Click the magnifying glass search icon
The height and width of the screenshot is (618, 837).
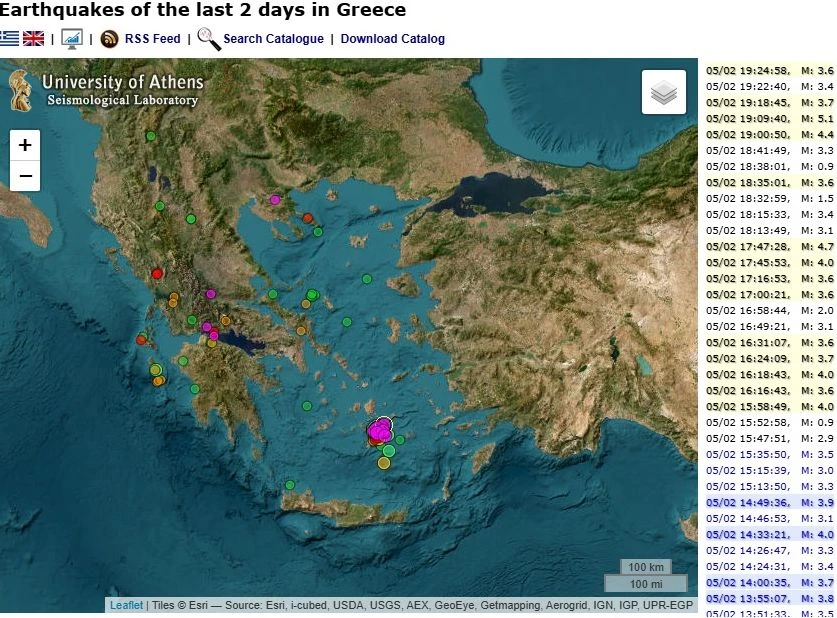(x=209, y=39)
